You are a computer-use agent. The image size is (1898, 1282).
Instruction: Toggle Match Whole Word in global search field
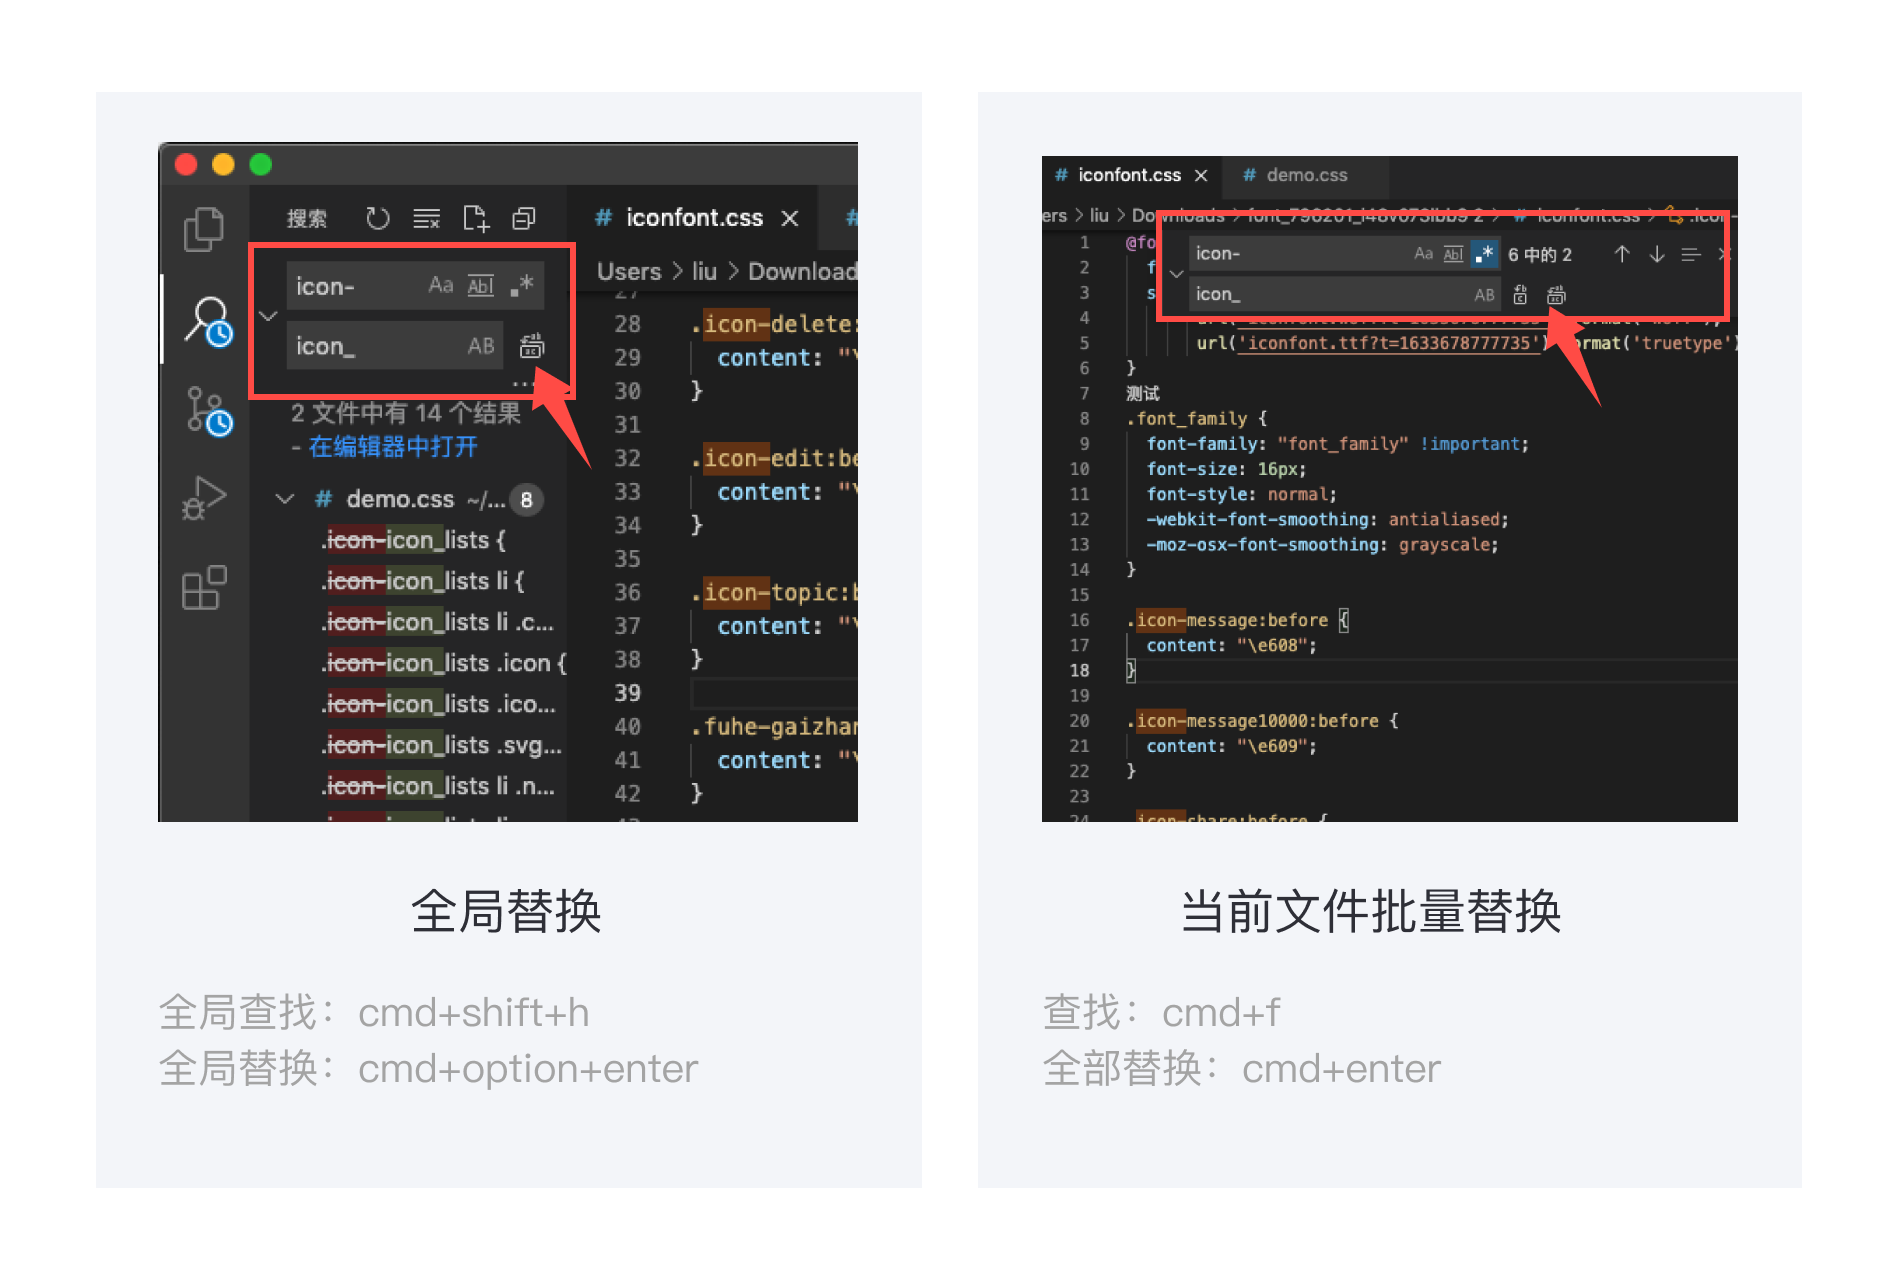(x=481, y=285)
